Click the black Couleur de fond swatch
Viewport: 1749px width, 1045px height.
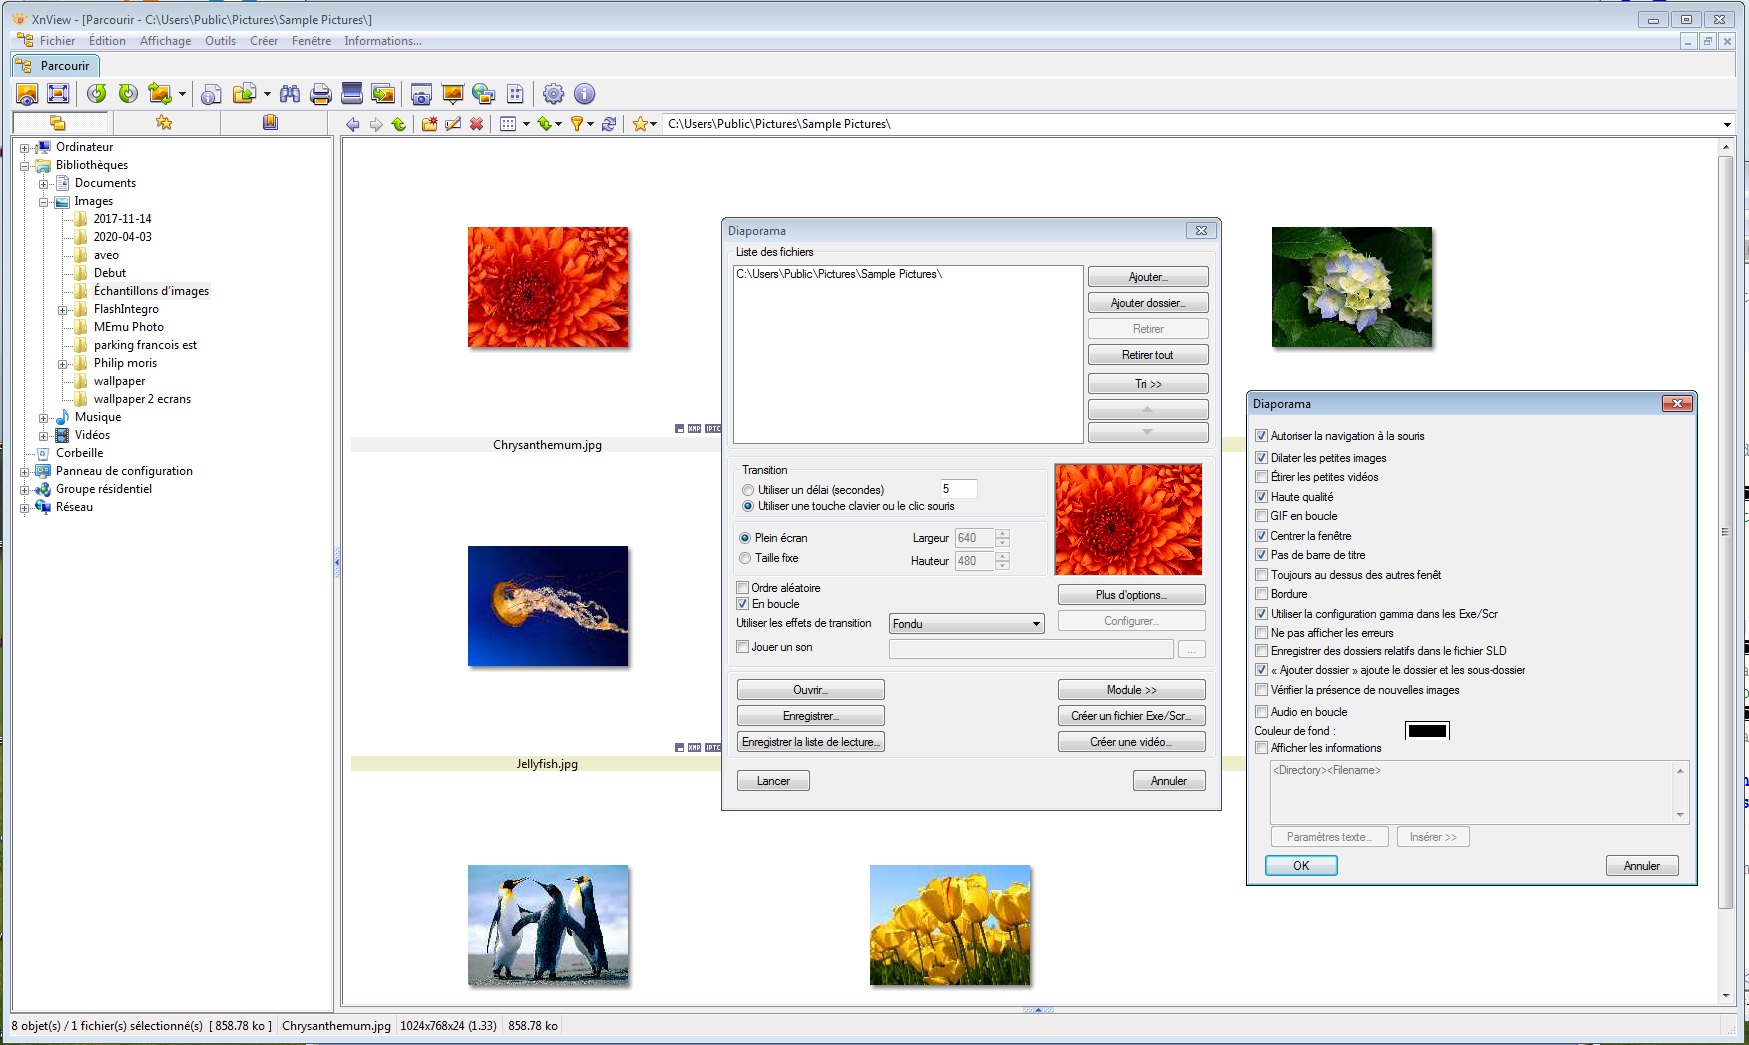pos(1427,731)
